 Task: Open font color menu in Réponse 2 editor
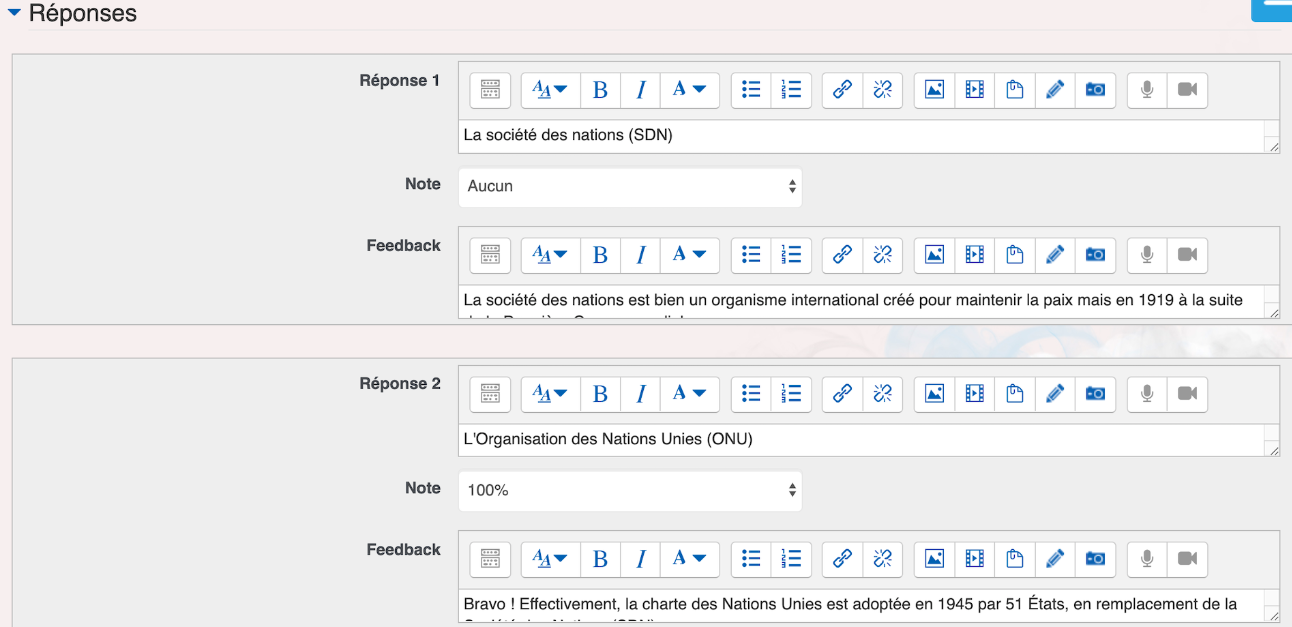click(x=689, y=393)
